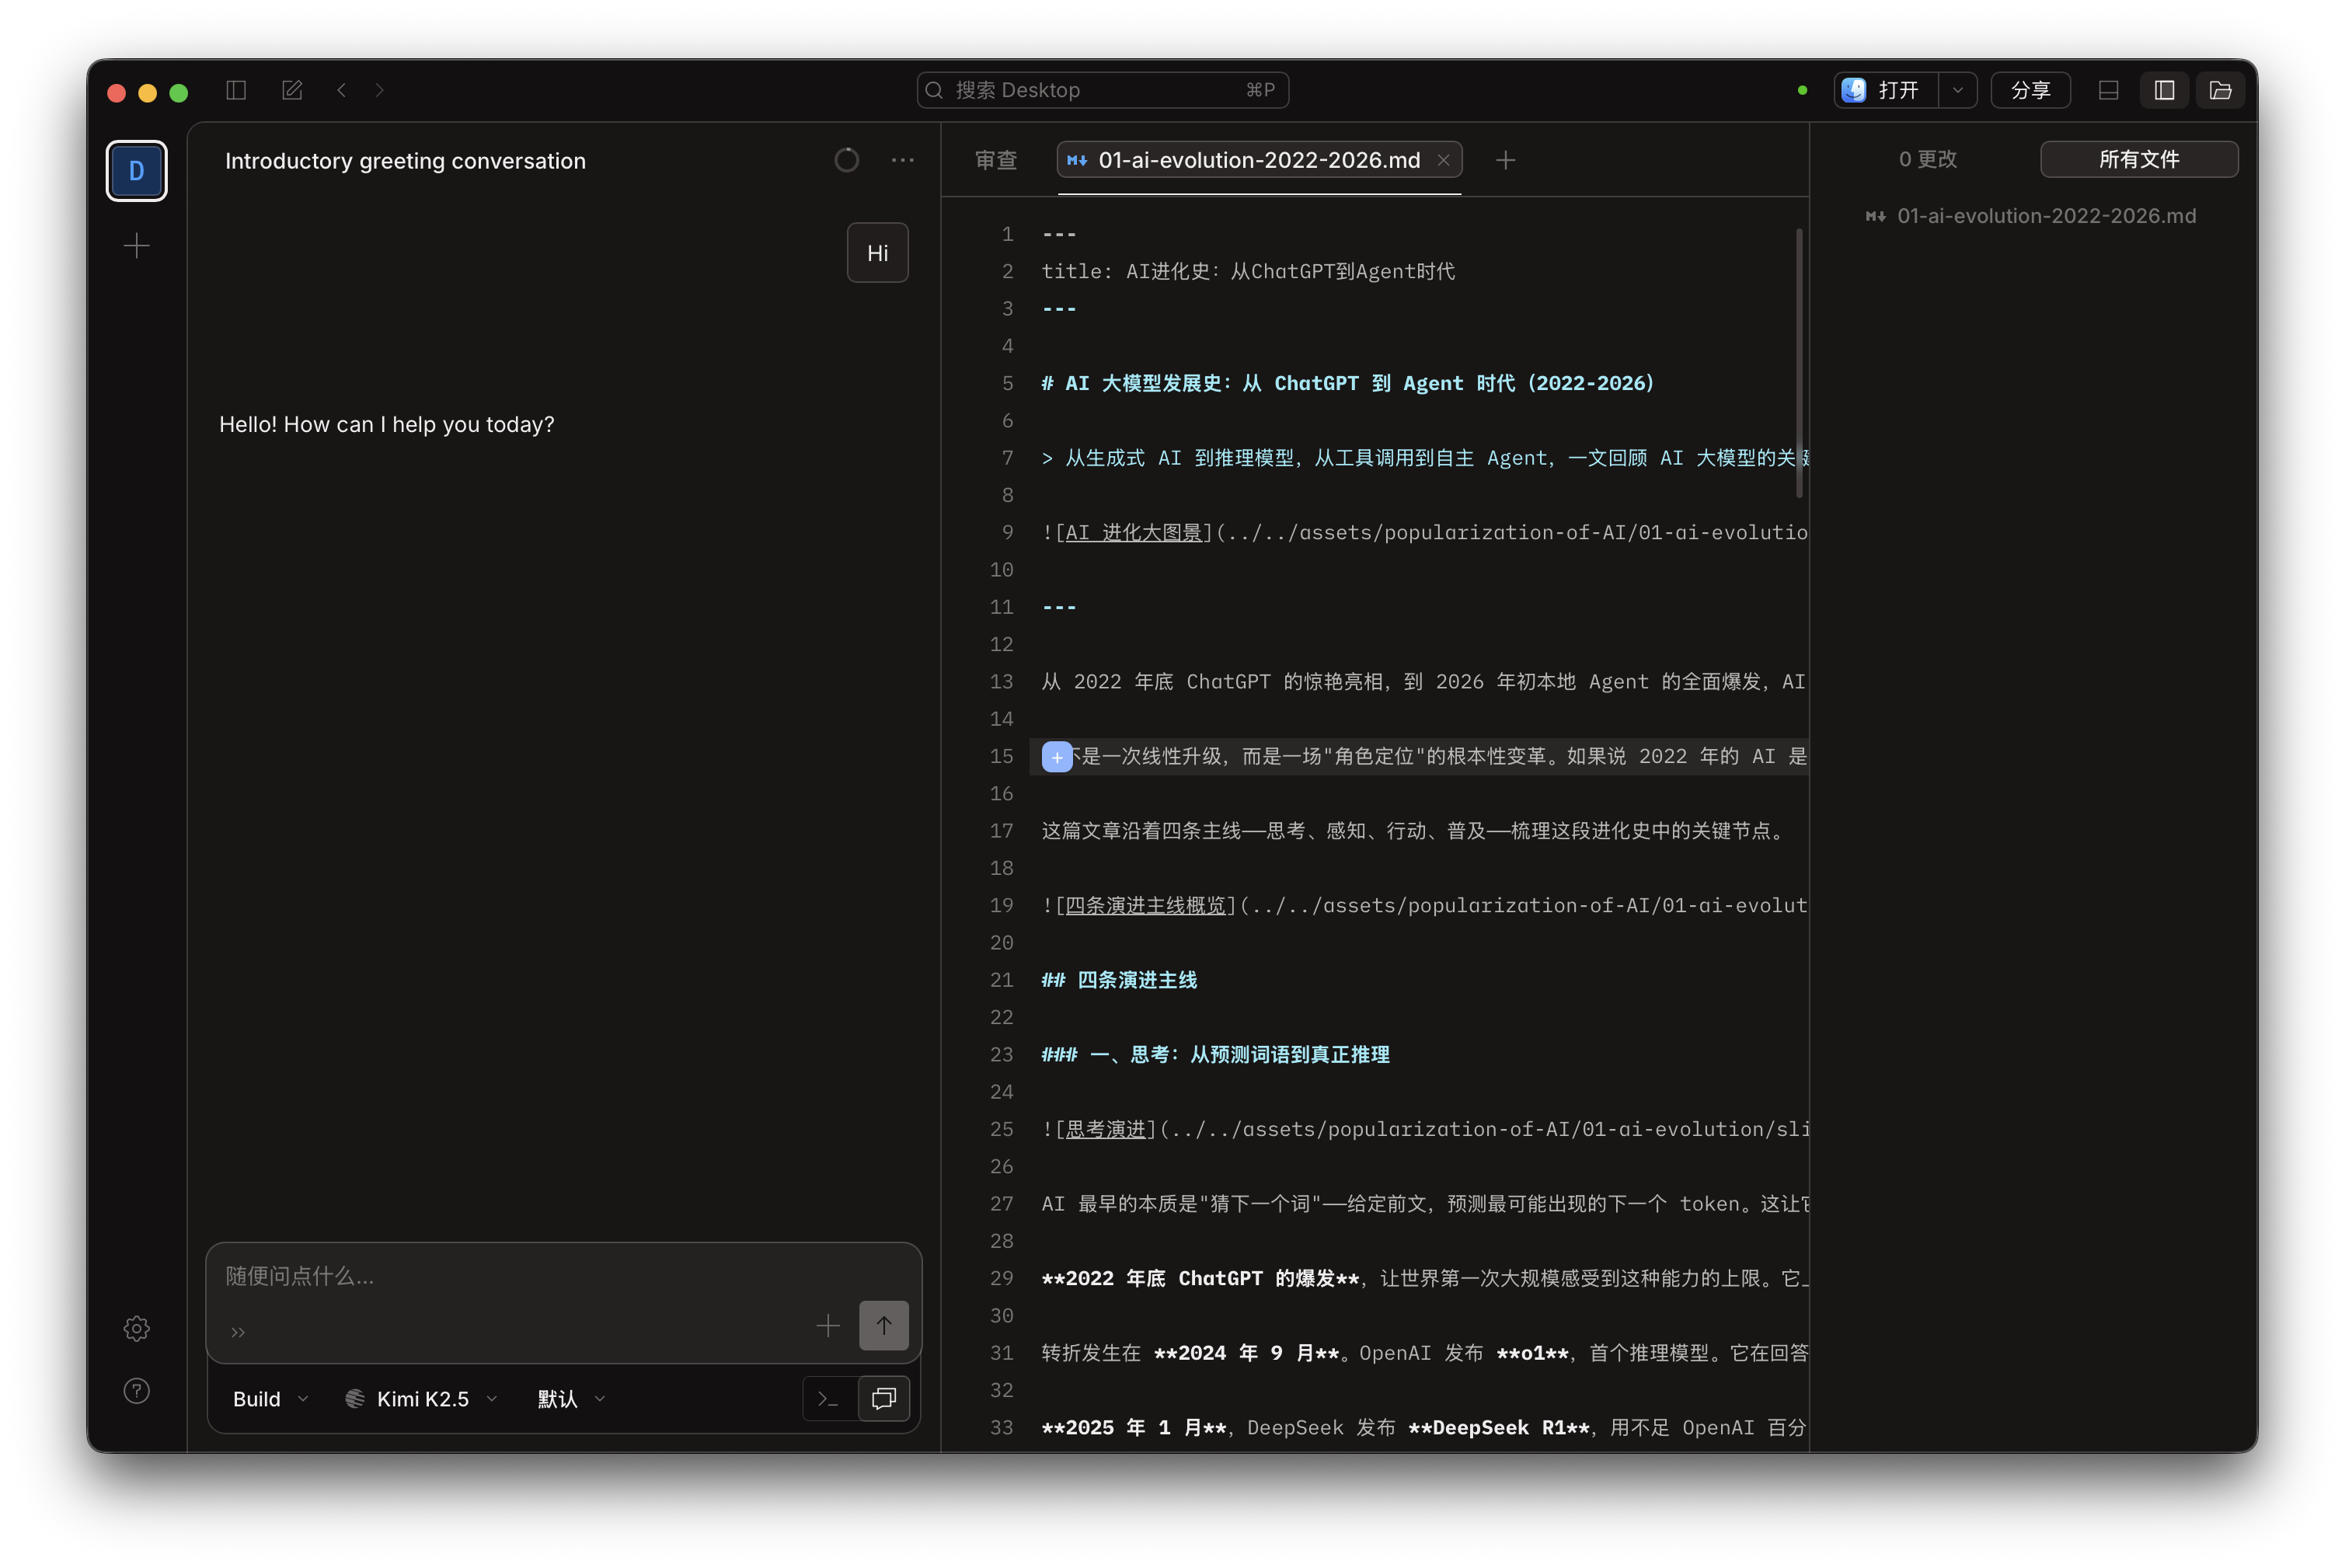Open a new chat with the compose icon
This screenshot has height=1568, width=2345.
pyautogui.click(x=292, y=90)
